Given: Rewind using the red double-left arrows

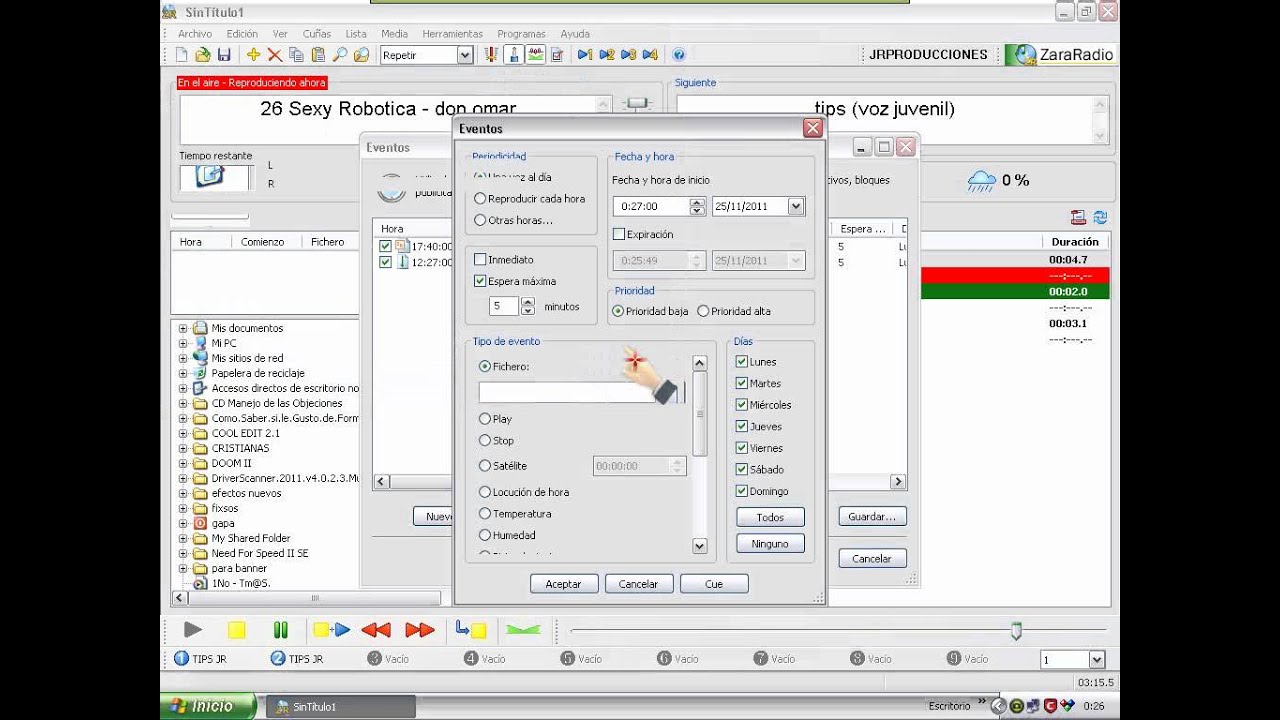Looking at the screenshot, I should tap(376, 630).
